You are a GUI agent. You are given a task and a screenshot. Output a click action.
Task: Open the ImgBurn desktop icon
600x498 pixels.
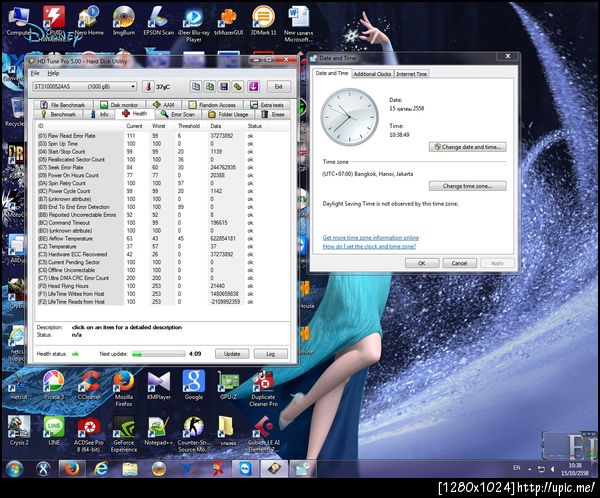point(124,22)
